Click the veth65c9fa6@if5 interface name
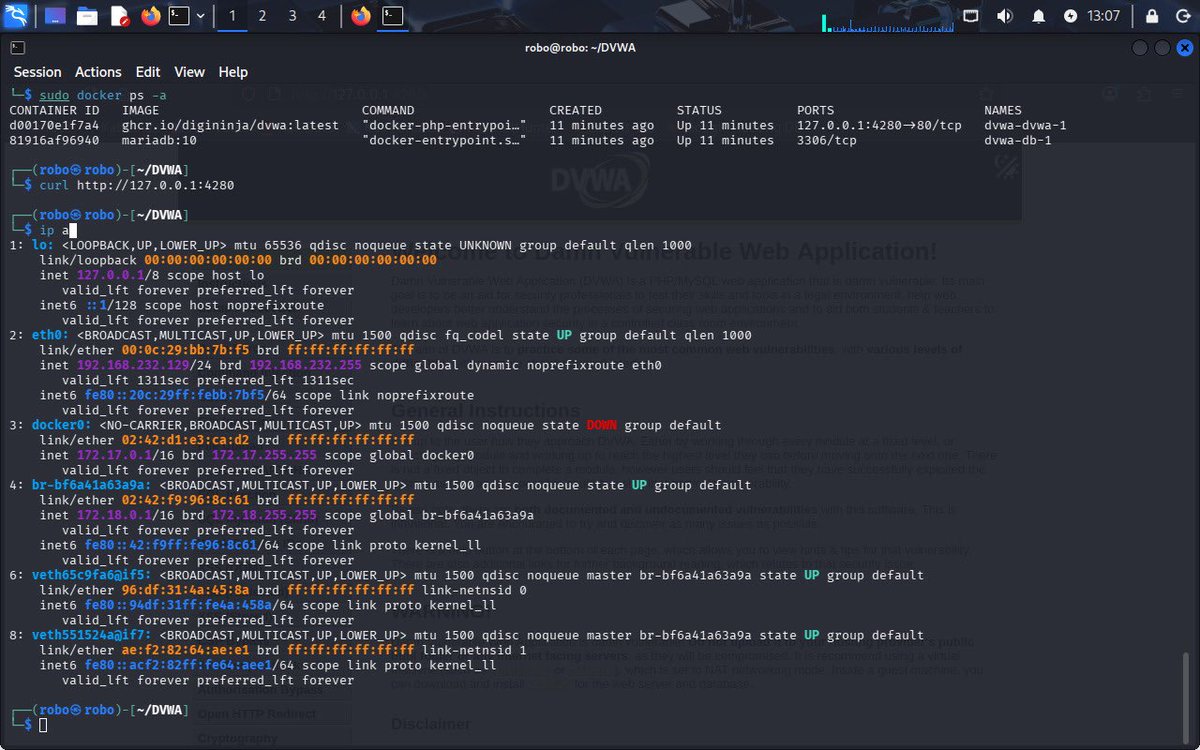 [88, 575]
